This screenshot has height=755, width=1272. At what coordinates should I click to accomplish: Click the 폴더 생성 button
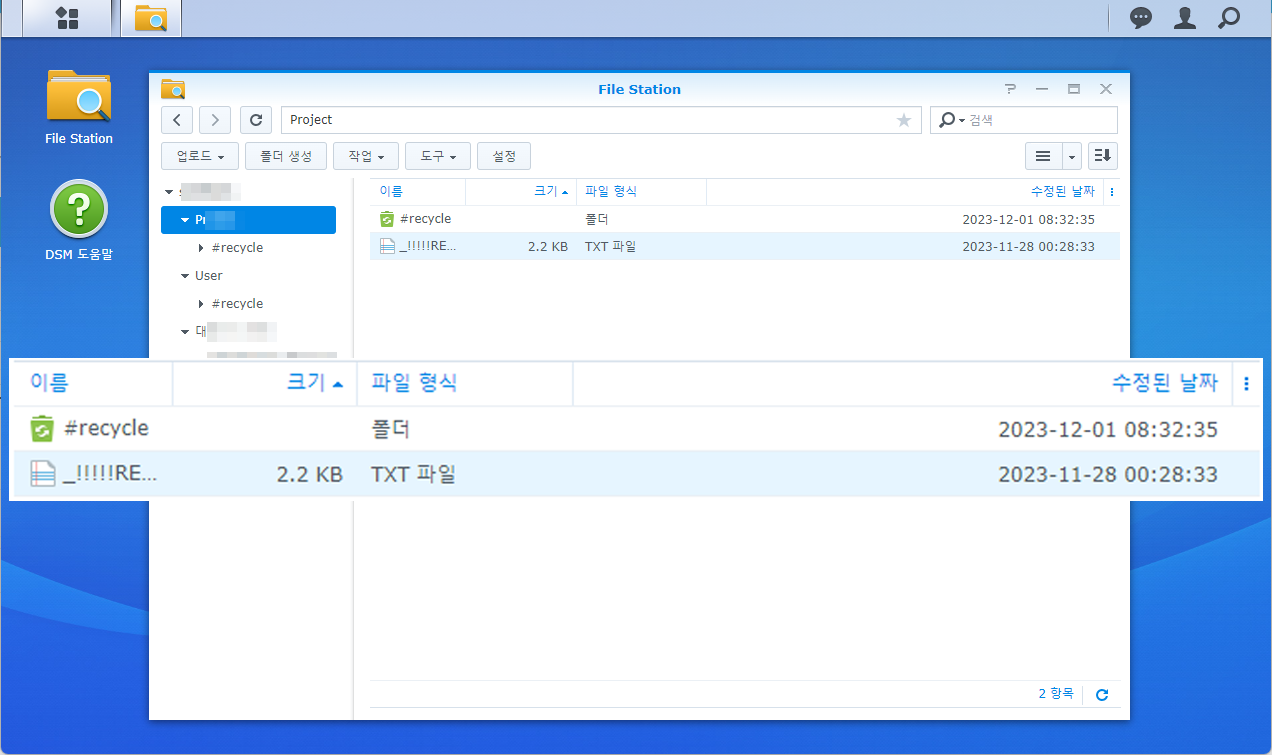click(x=286, y=156)
